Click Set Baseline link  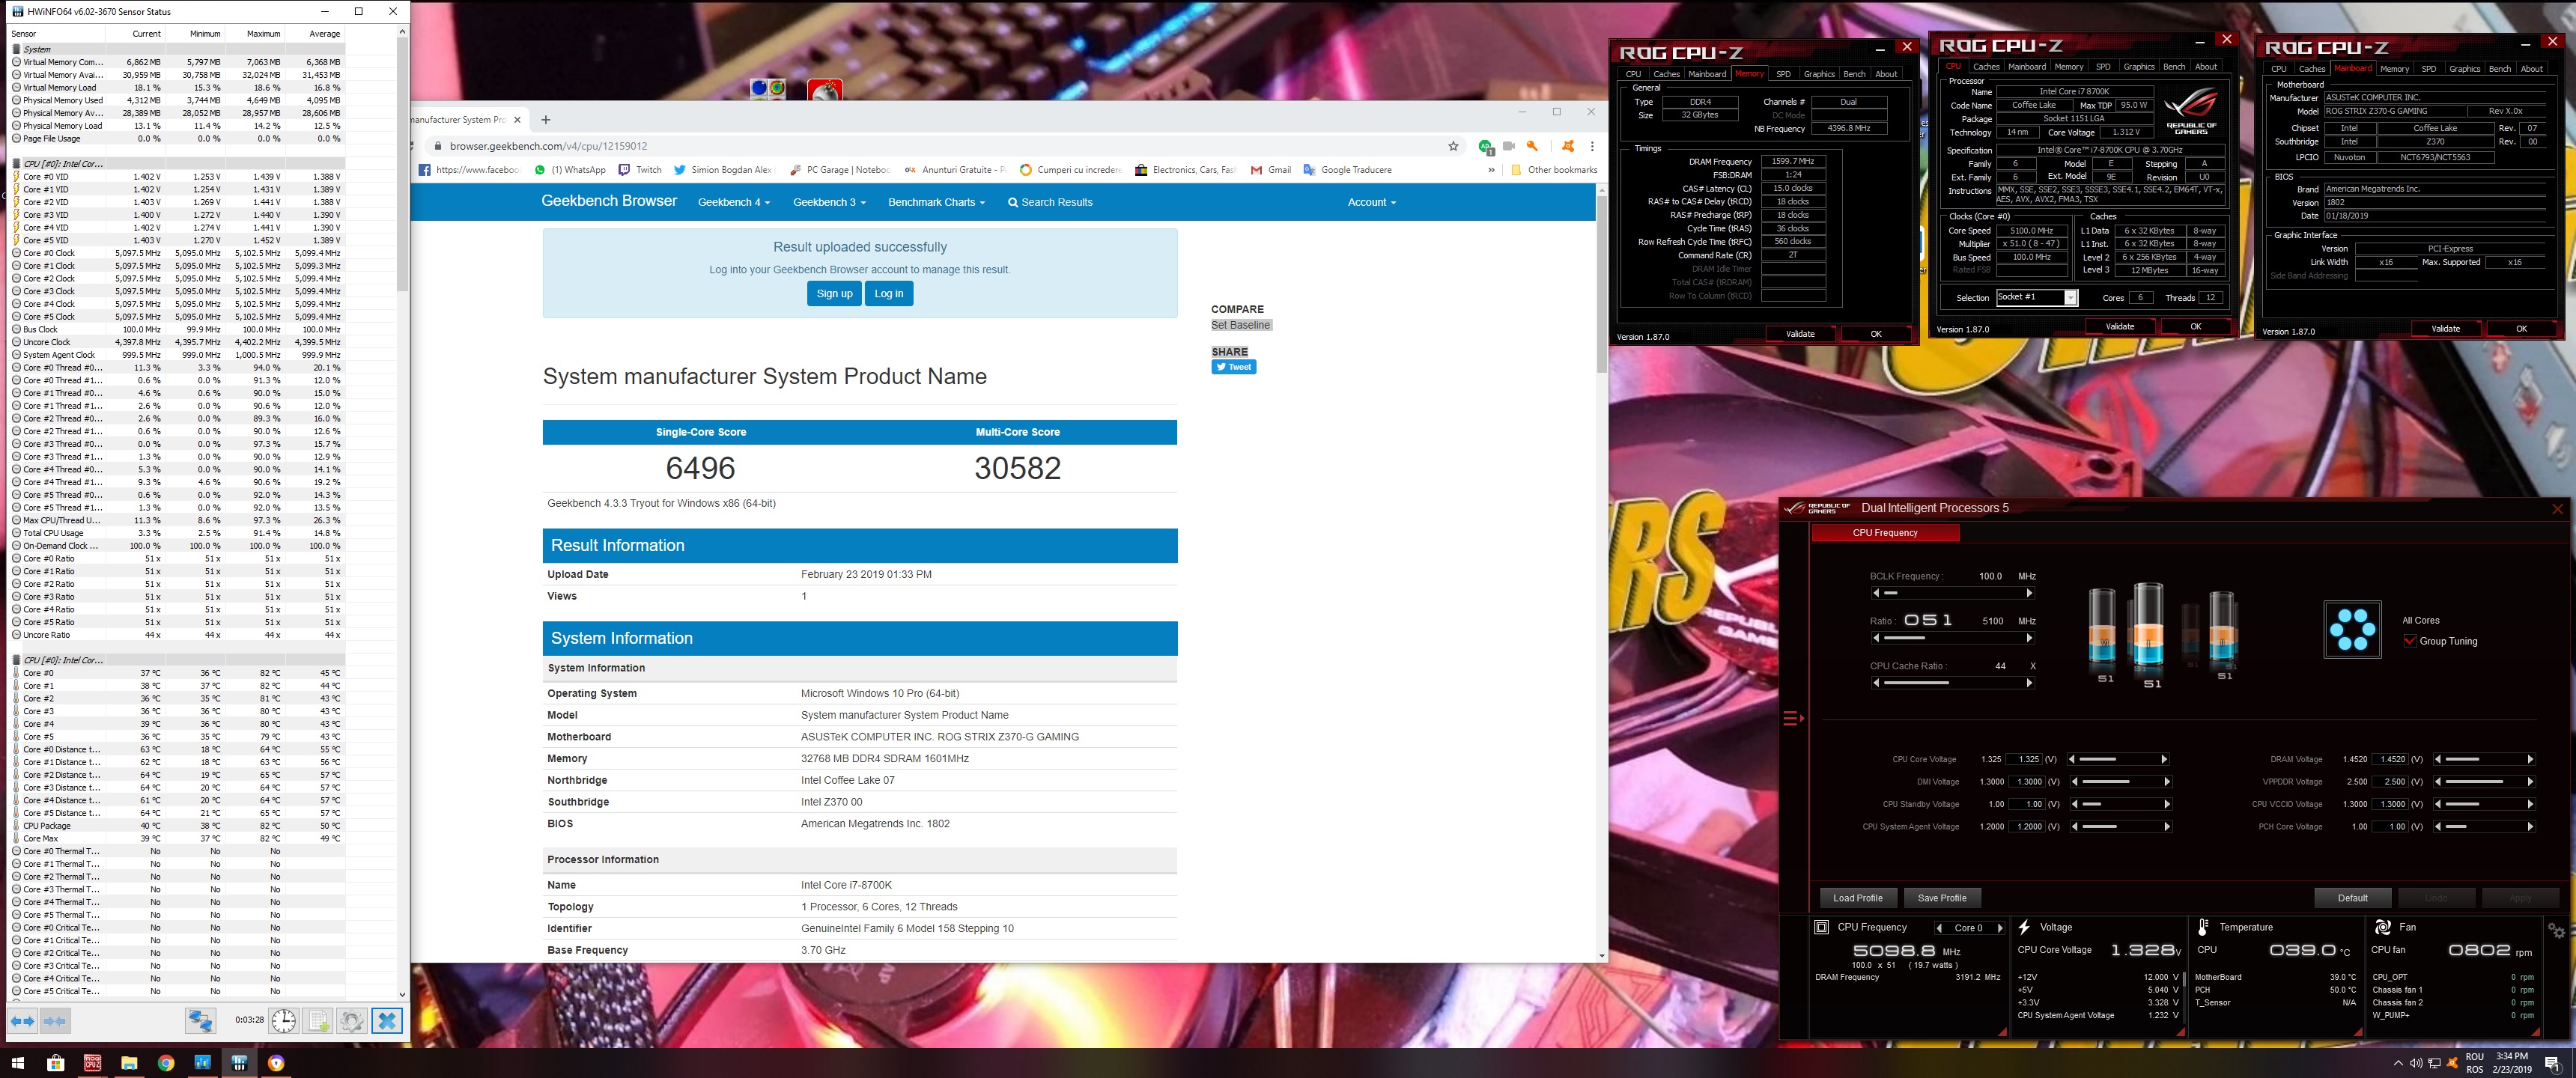(x=1240, y=325)
